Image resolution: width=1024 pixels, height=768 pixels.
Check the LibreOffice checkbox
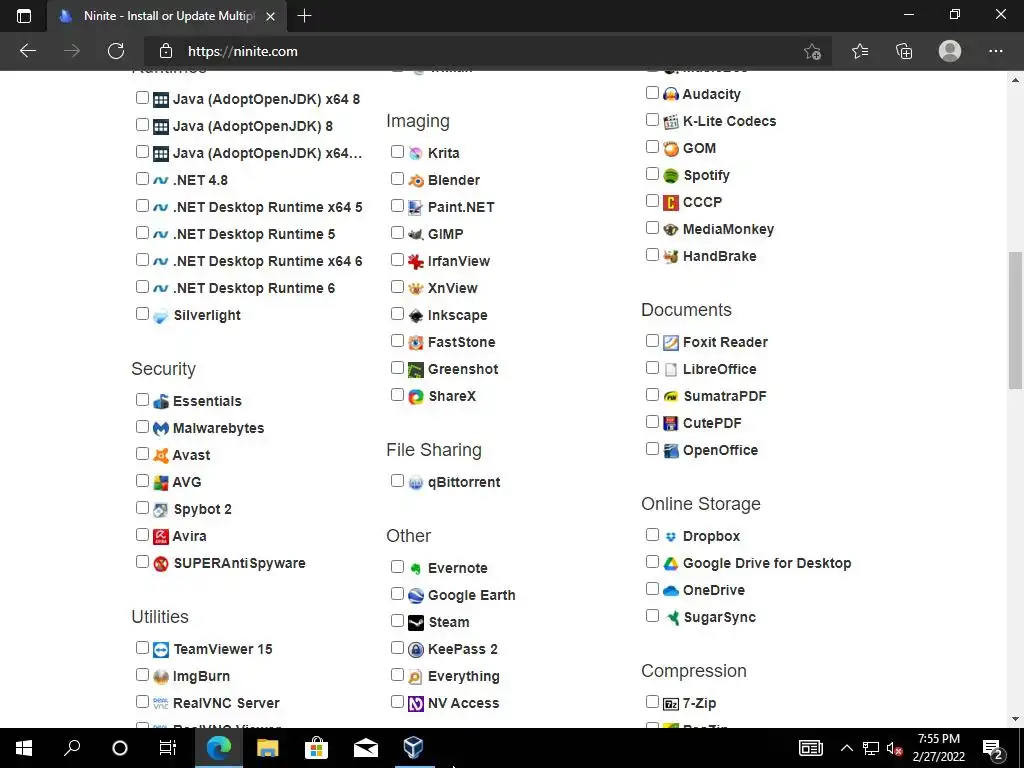(x=652, y=368)
